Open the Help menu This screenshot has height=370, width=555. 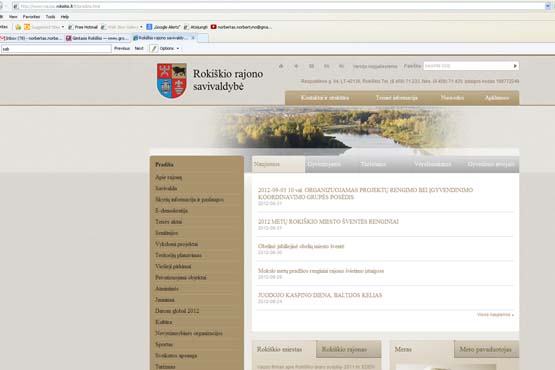click(65, 17)
